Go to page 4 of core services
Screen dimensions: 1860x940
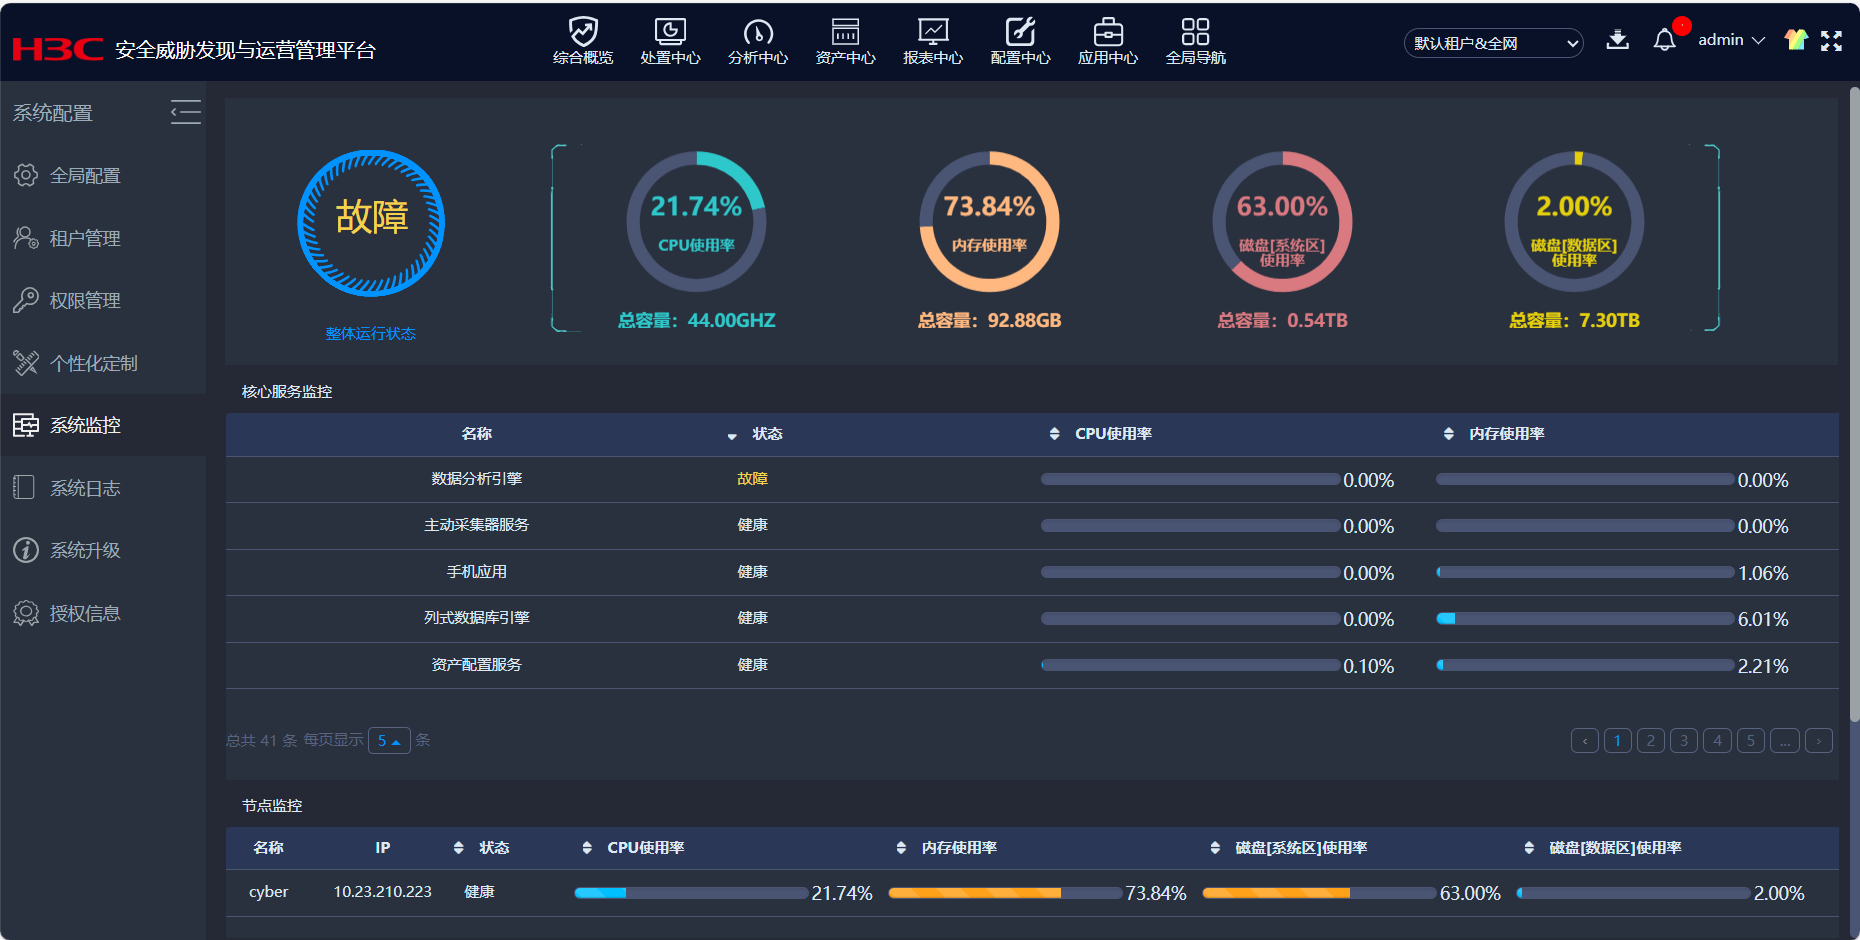pos(1717,740)
